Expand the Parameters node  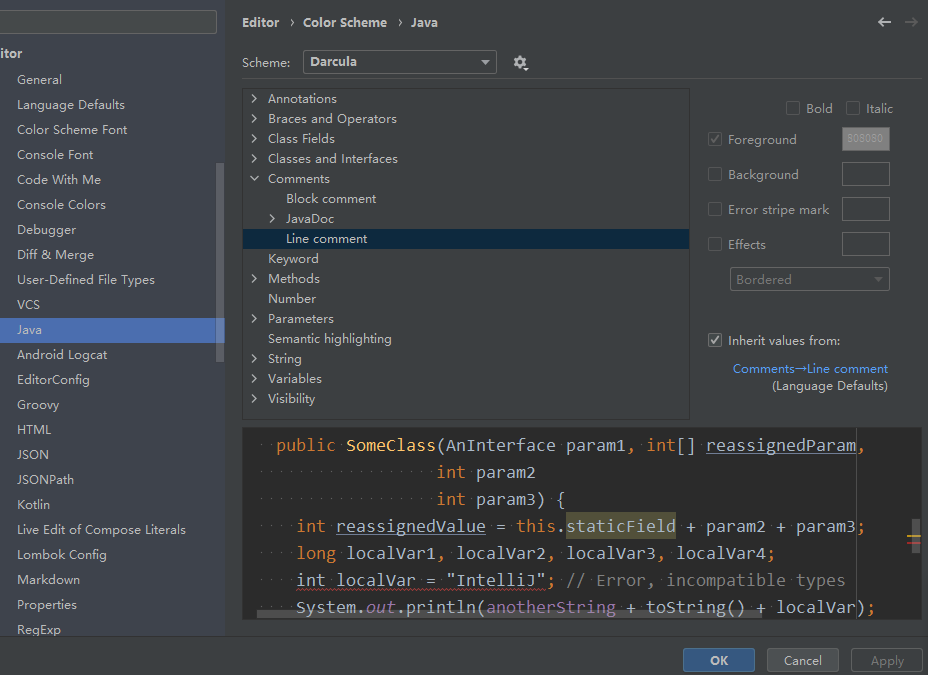[x=254, y=318]
